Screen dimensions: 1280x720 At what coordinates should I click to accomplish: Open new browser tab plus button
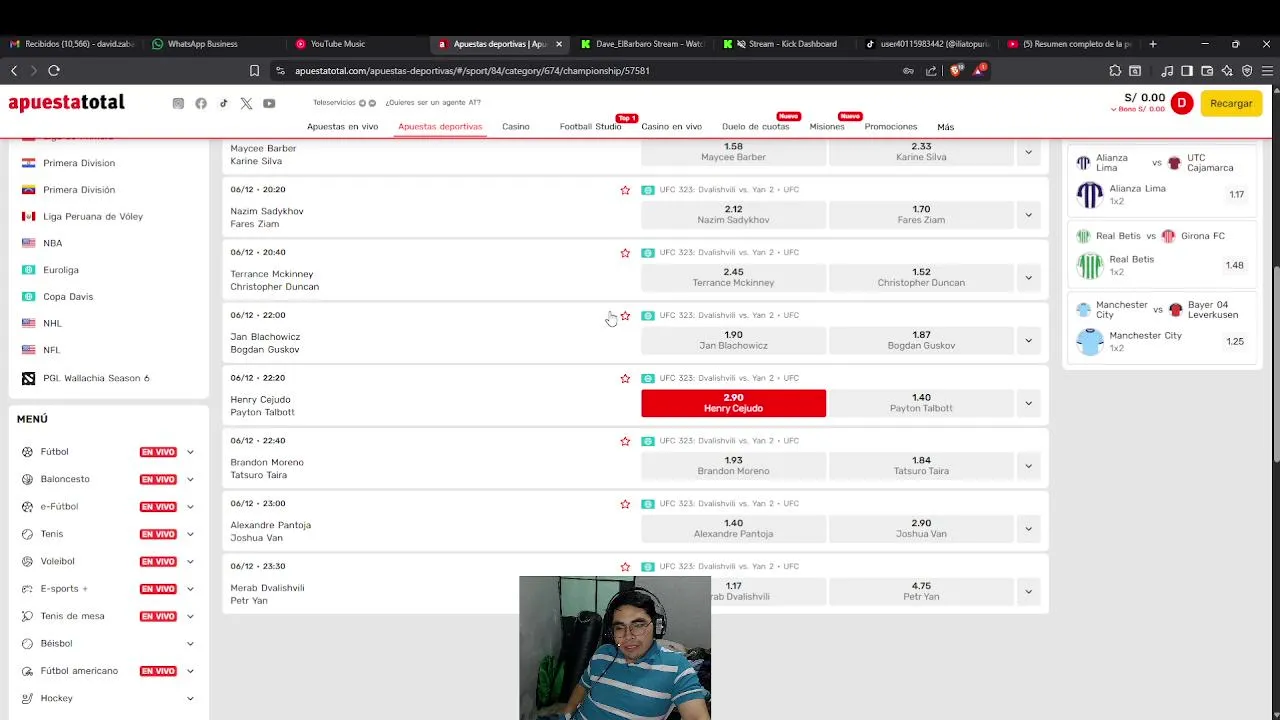click(1153, 44)
